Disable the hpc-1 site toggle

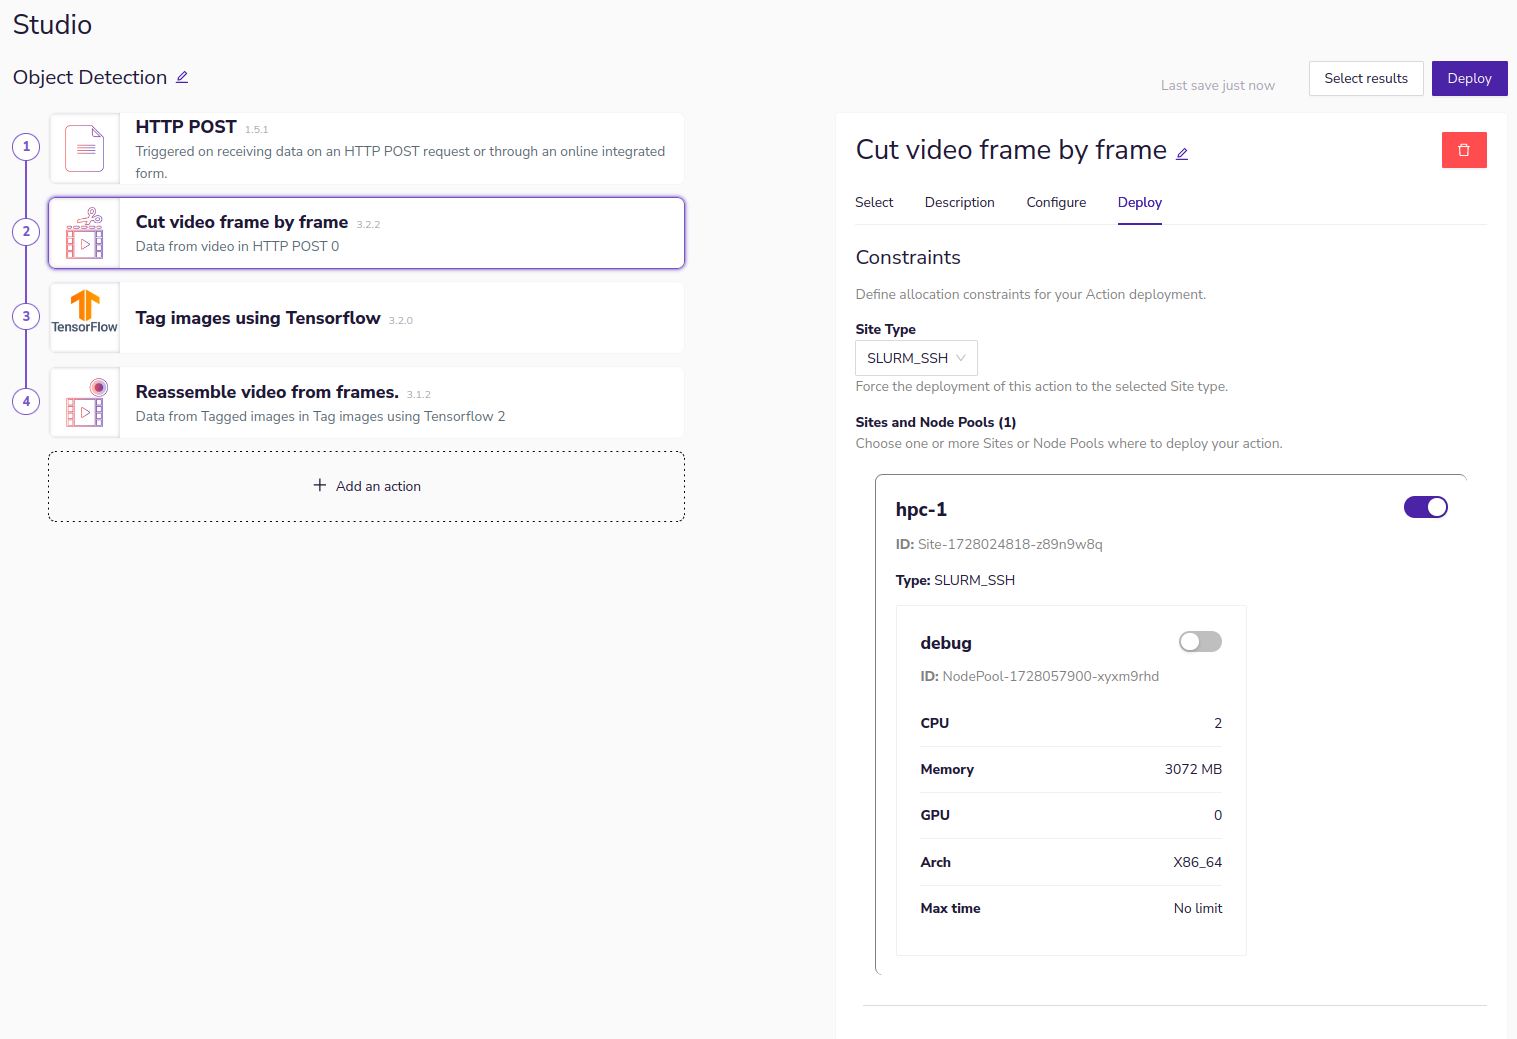pos(1425,507)
